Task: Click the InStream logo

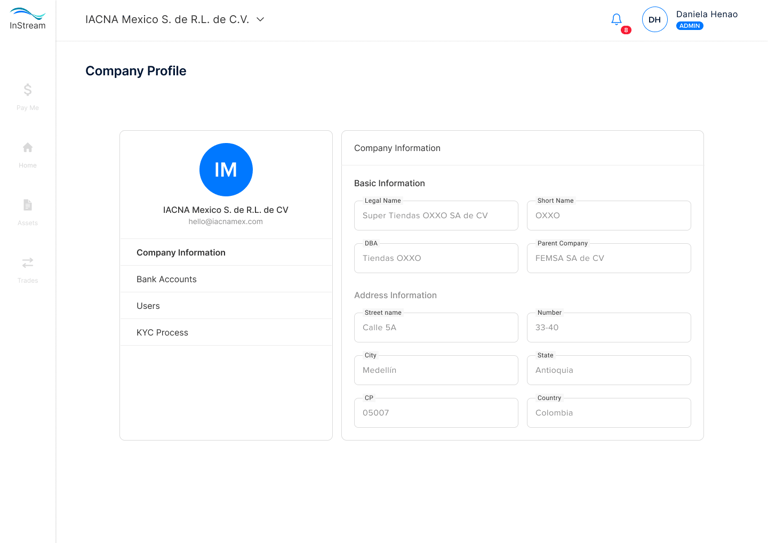Action: click(27, 19)
